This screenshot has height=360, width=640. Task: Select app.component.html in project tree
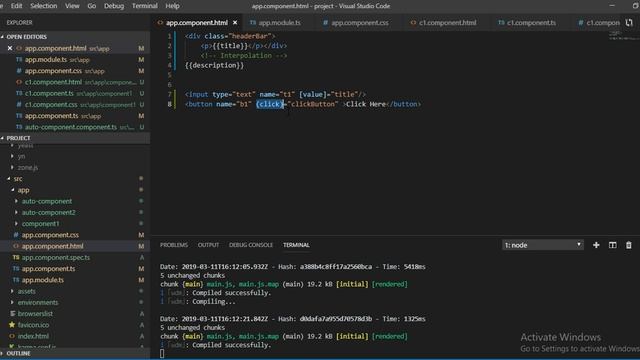(75, 246)
